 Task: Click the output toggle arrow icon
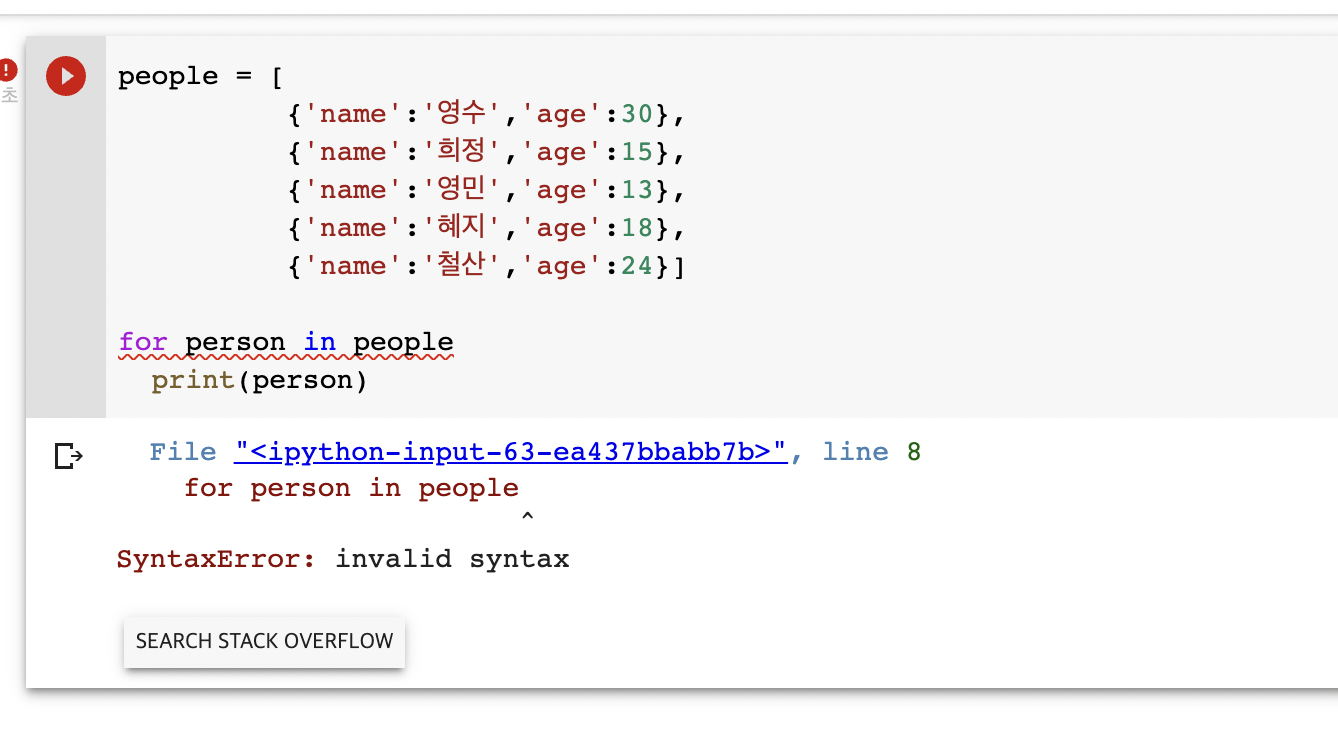[68, 456]
